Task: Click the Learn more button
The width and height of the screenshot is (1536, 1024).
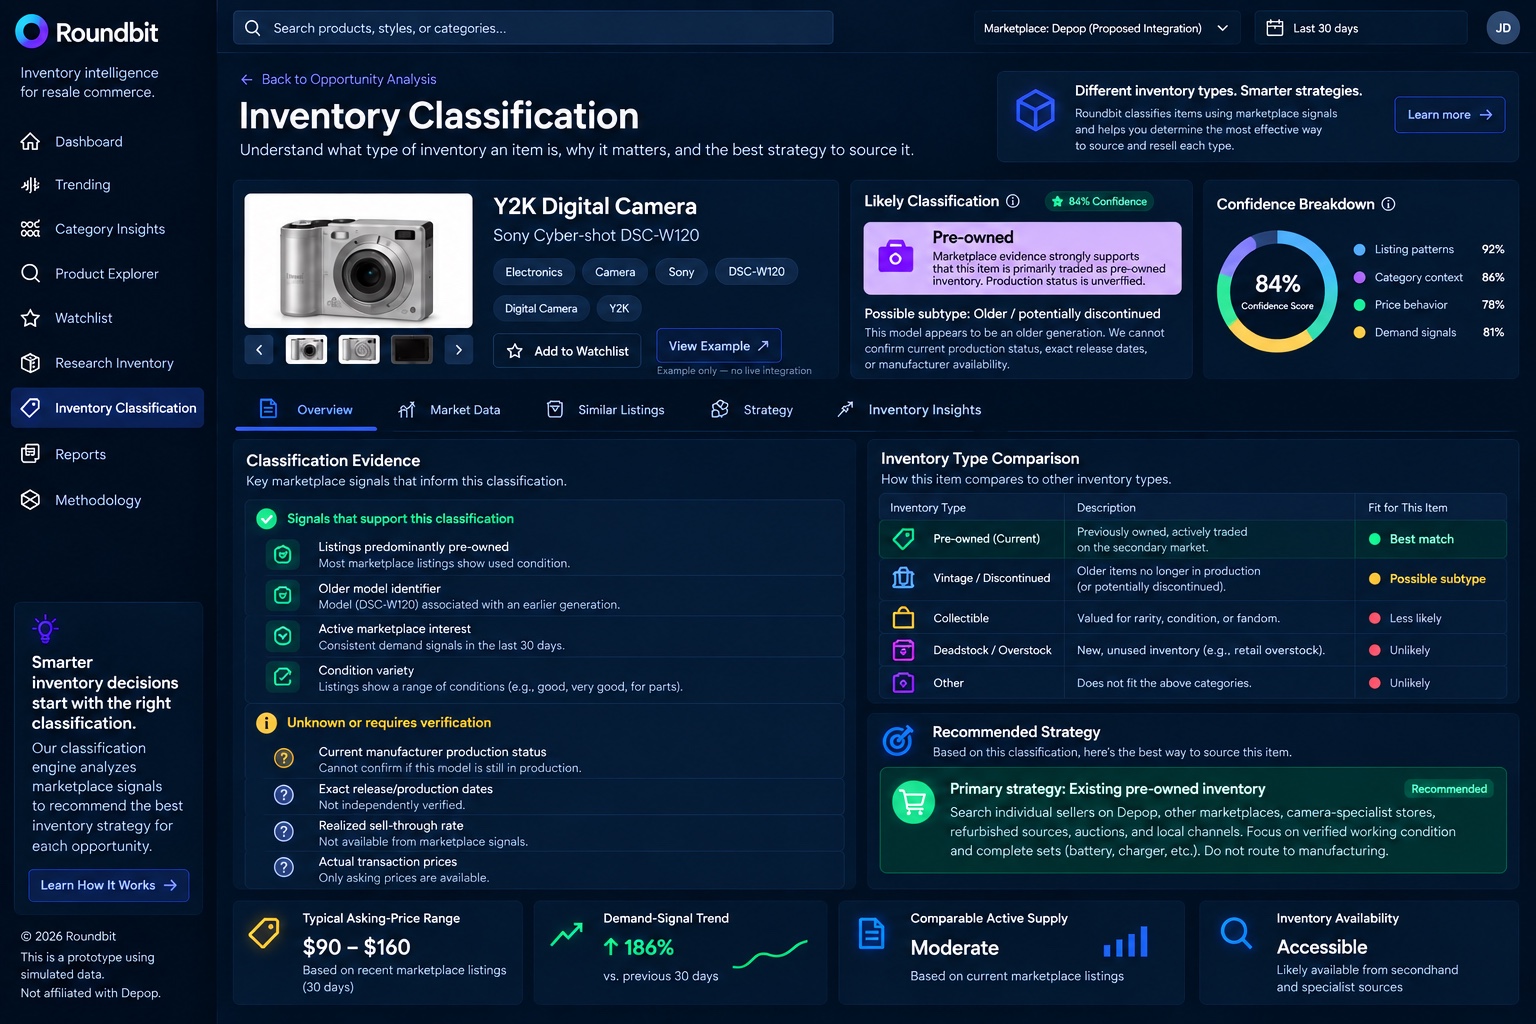Action: (x=1449, y=115)
